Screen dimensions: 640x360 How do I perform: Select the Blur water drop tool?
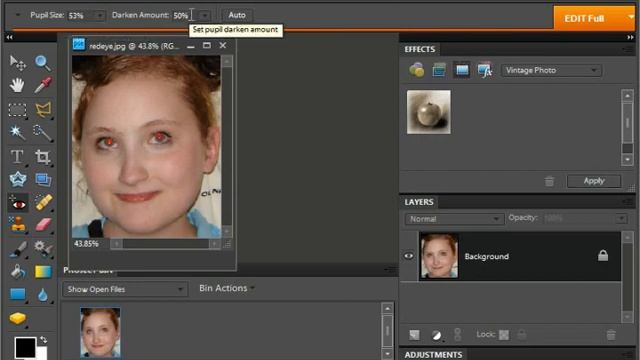(43, 295)
